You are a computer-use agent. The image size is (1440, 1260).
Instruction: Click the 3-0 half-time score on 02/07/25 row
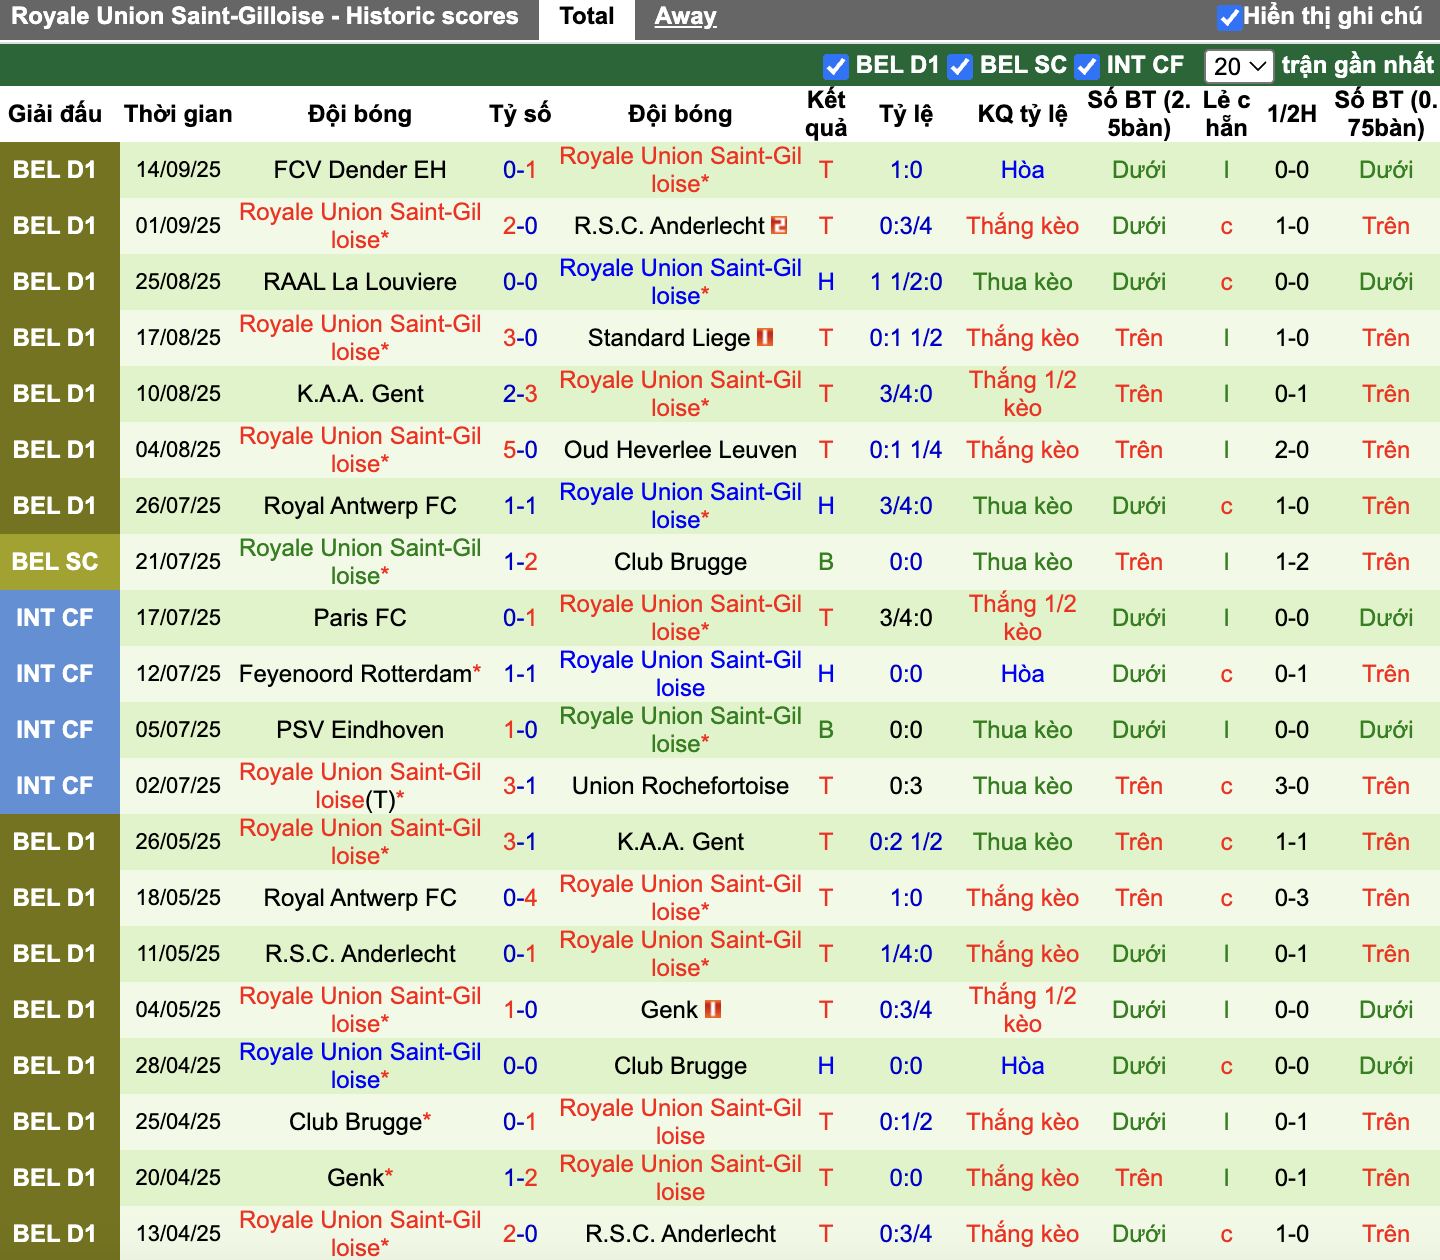point(1291,786)
